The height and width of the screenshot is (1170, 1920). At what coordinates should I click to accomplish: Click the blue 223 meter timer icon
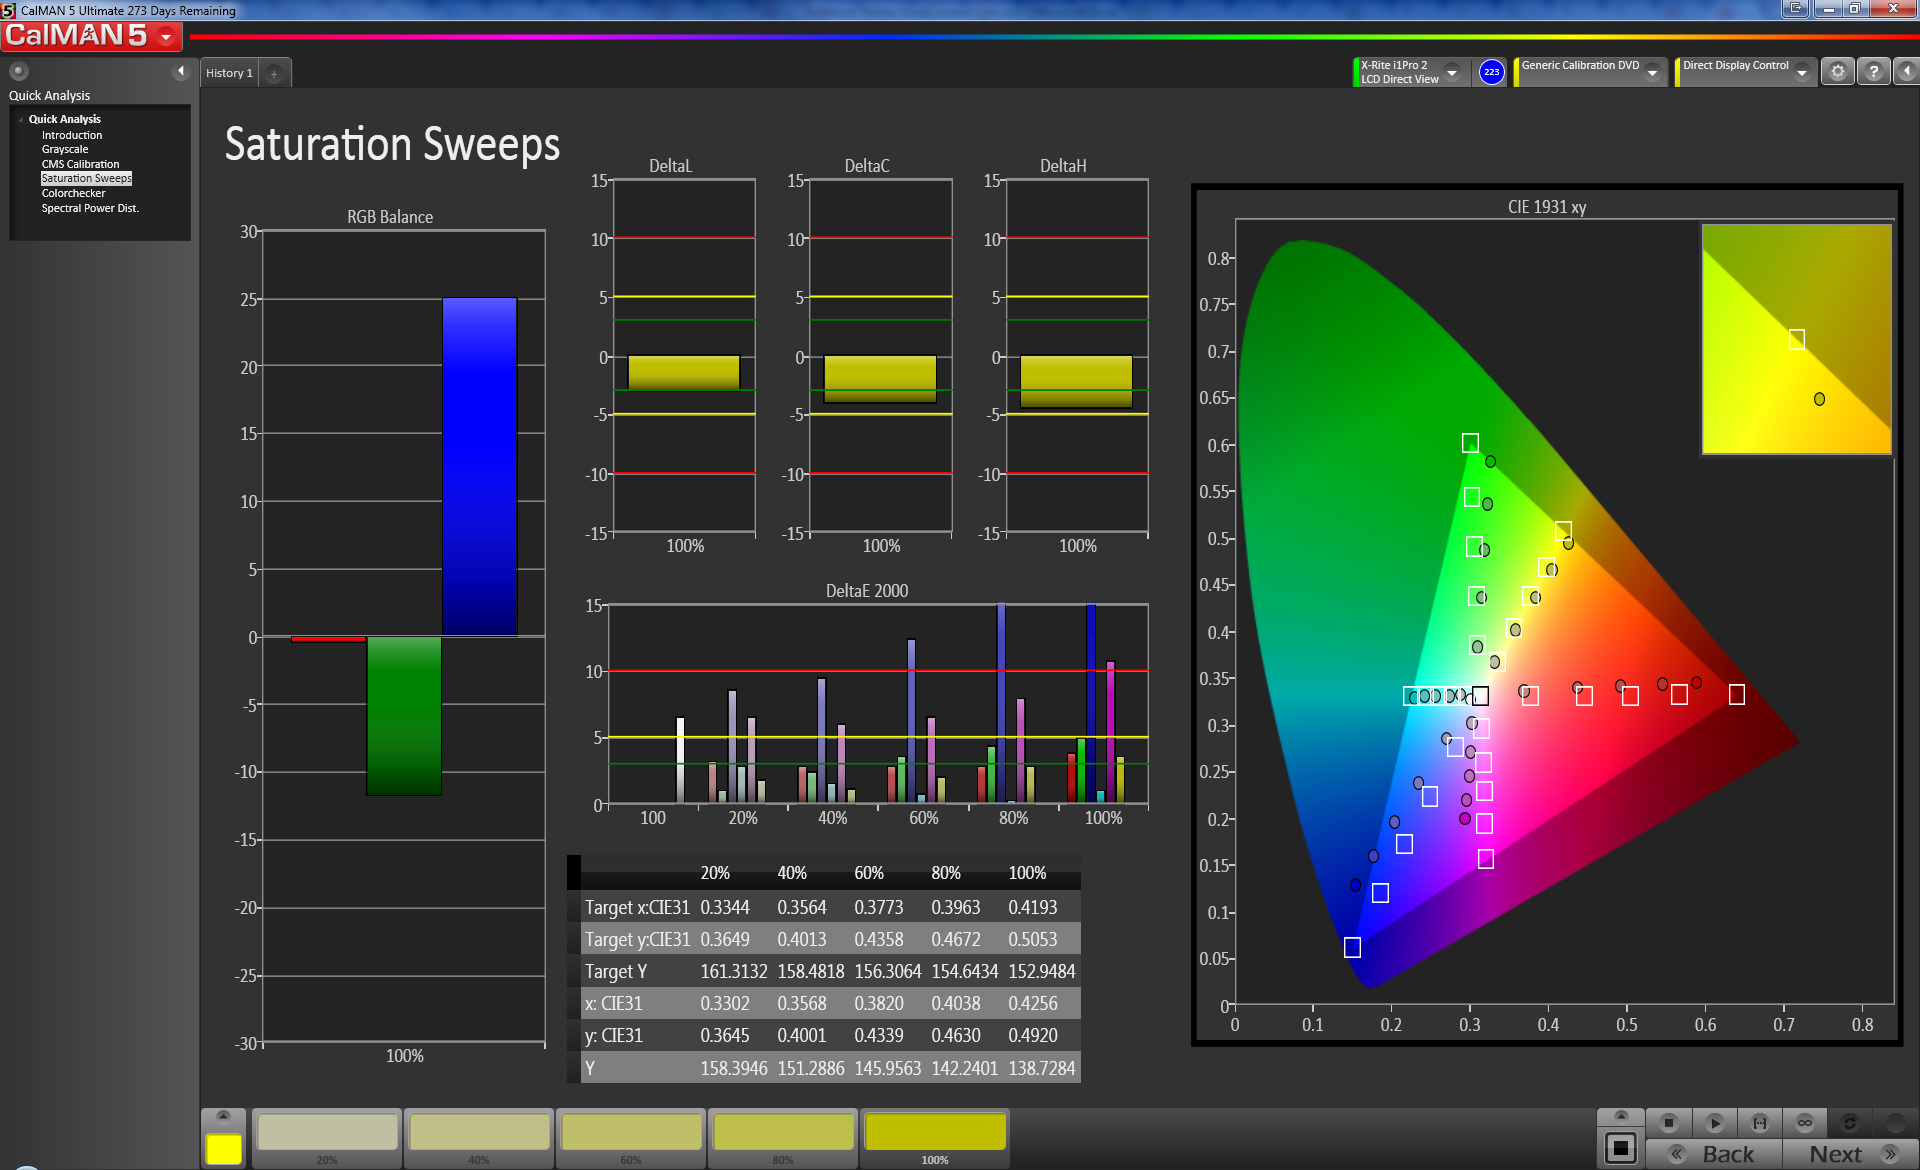[x=1491, y=72]
